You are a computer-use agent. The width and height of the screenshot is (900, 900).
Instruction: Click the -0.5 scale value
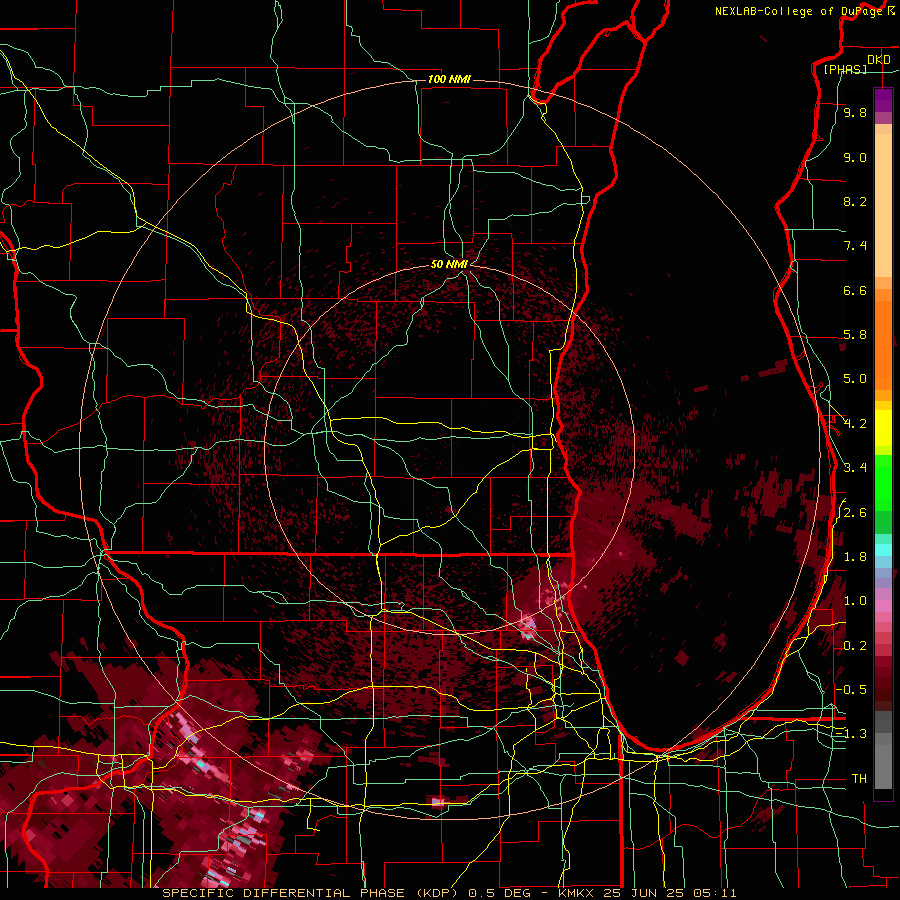point(851,689)
